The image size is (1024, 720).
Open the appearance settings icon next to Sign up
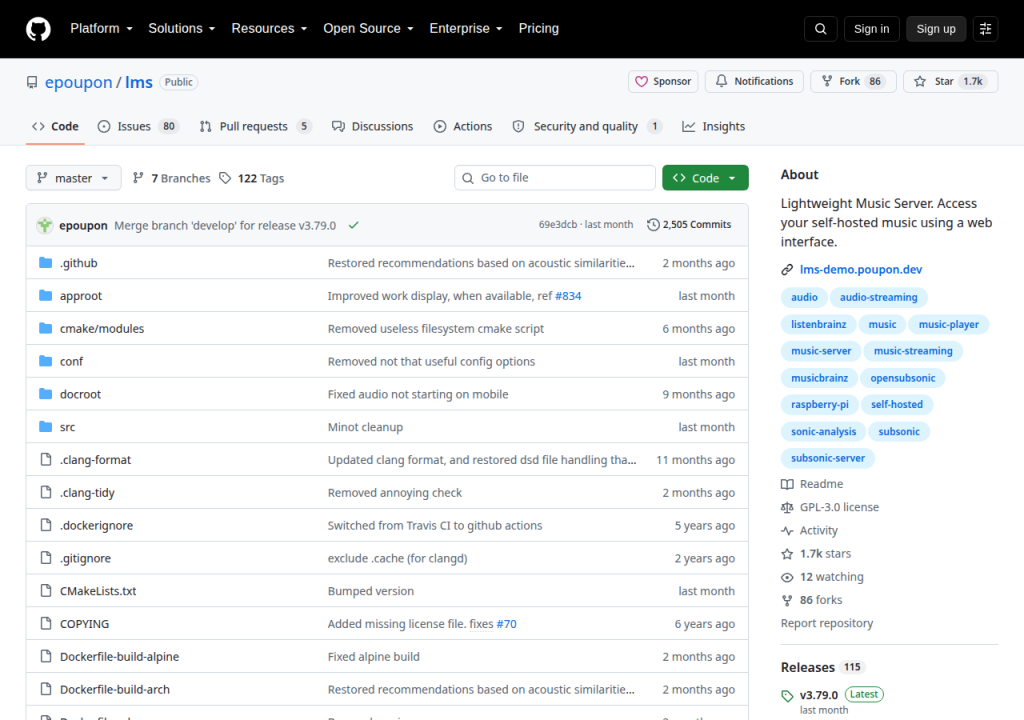pos(985,29)
